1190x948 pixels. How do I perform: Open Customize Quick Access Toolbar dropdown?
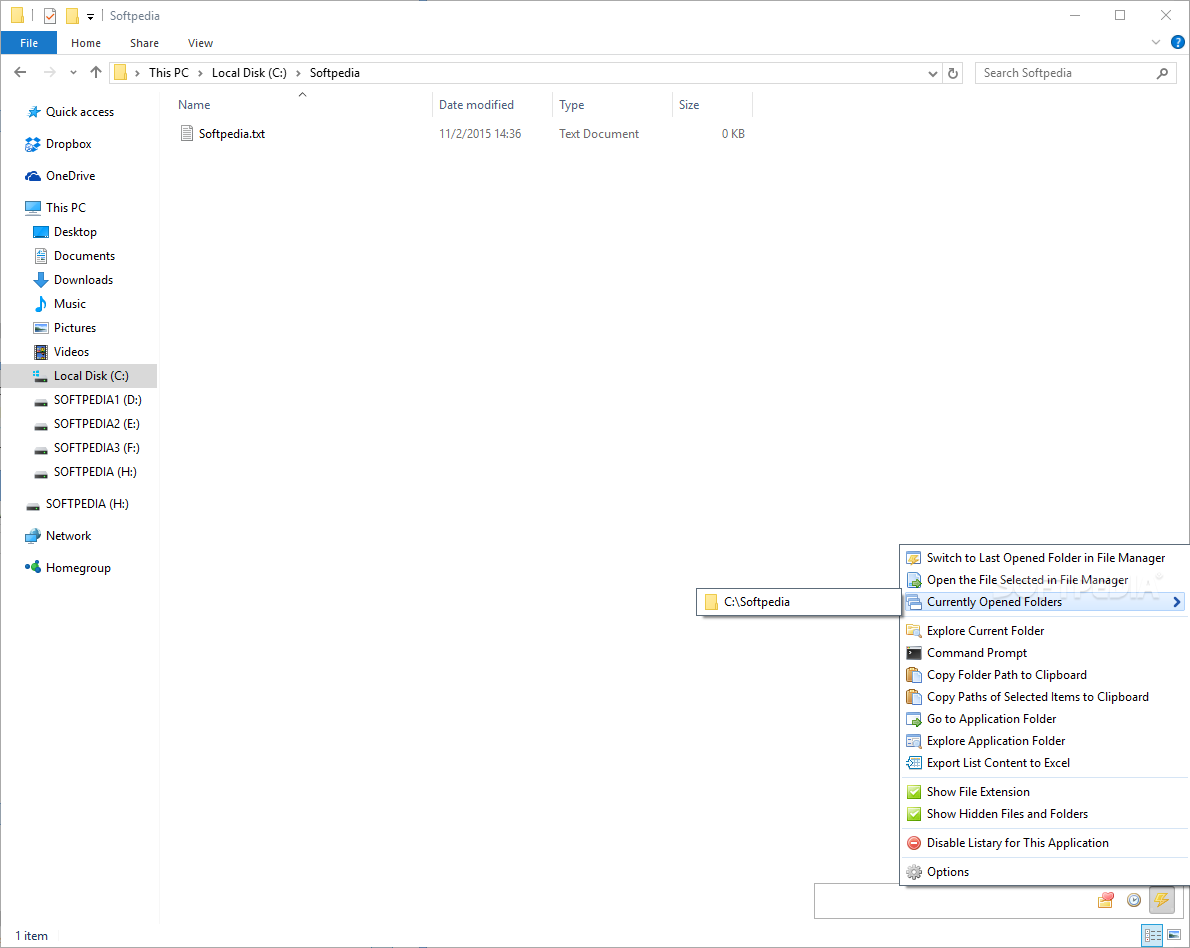click(x=90, y=16)
